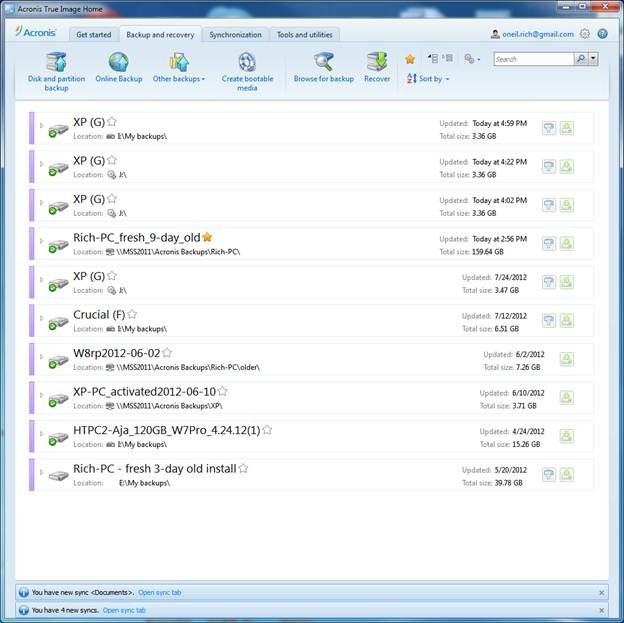The image size is (624, 623).
Task: Mark Crucial (F) backup as favorite
Action: coord(132,314)
